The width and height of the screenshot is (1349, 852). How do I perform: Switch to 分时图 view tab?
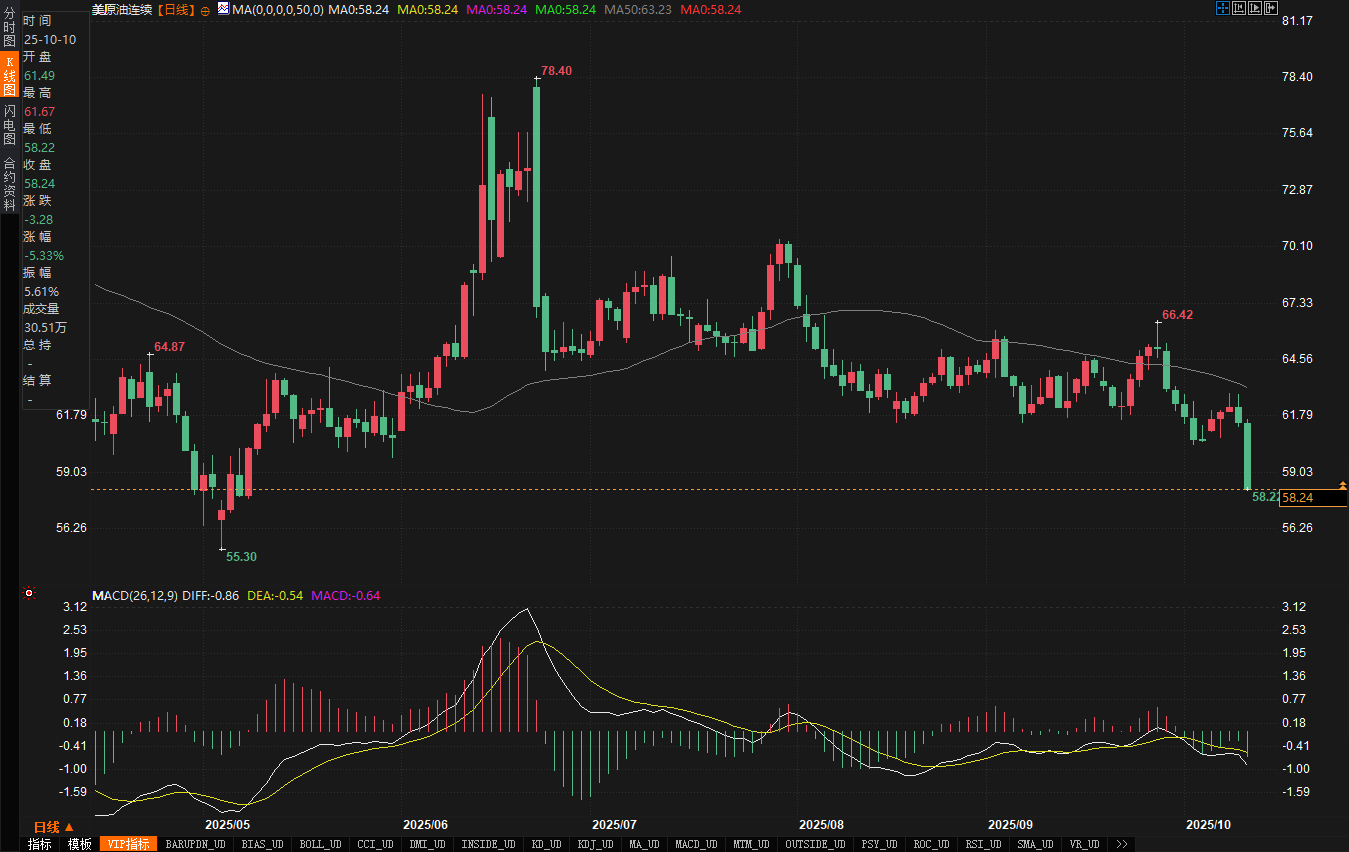pos(9,27)
